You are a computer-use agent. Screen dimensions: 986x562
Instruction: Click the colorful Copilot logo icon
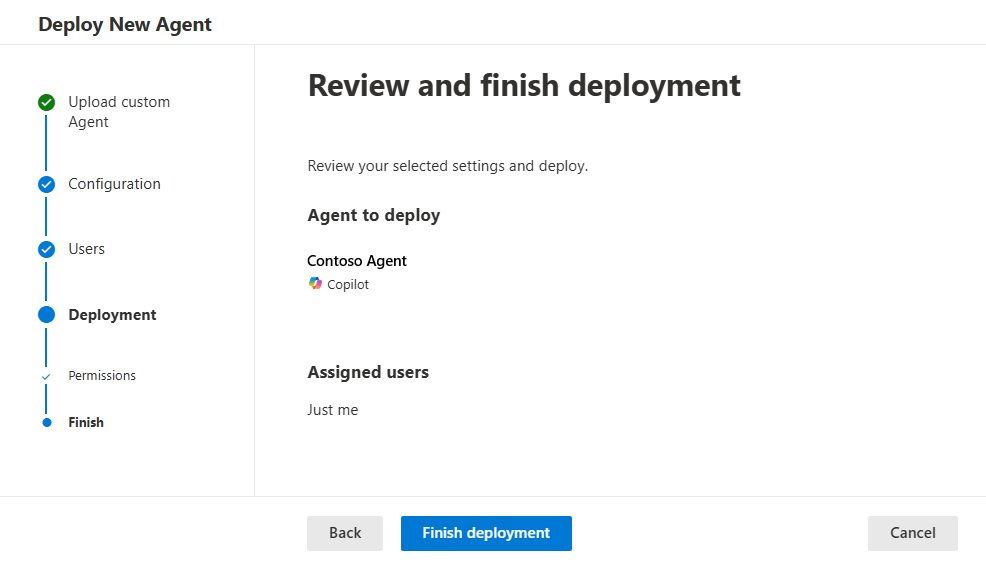316,284
